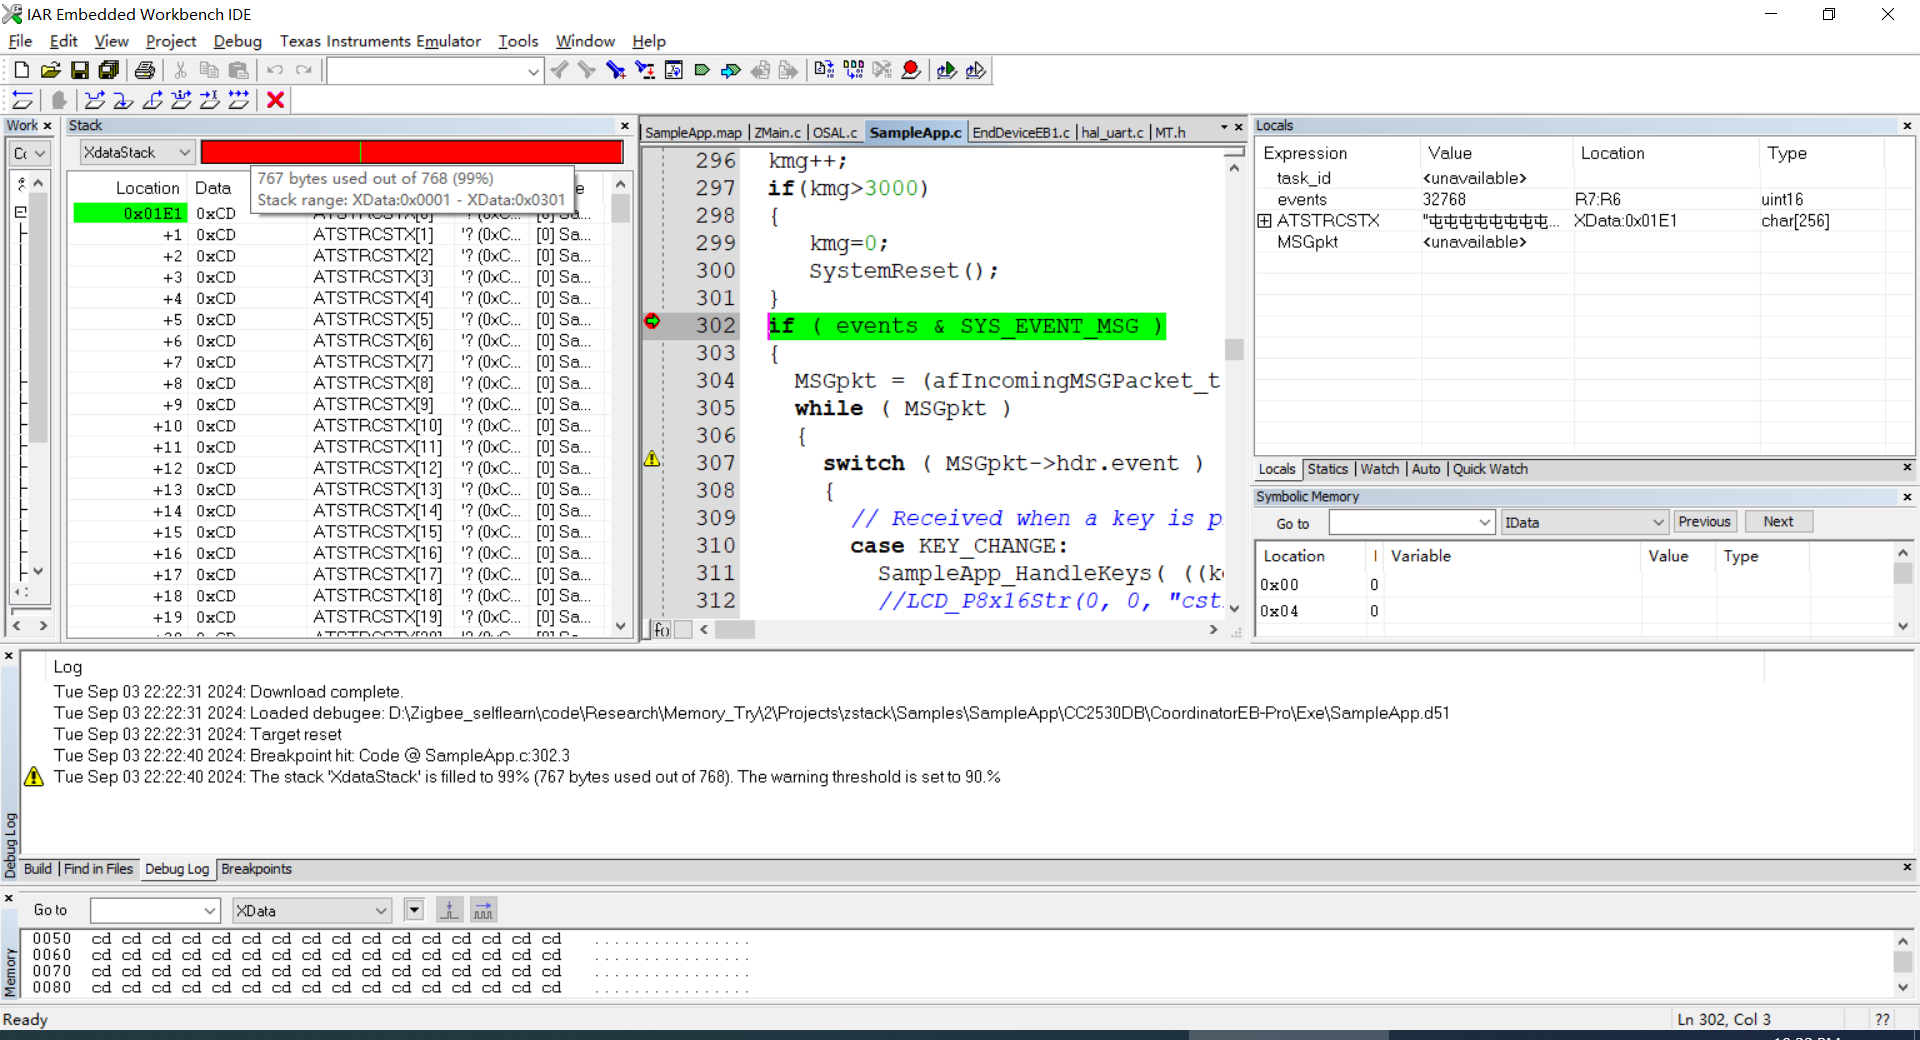Open the XdataStack selector in Stack panel
Viewport: 1920px width, 1040px height.
[x=137, y=152]
